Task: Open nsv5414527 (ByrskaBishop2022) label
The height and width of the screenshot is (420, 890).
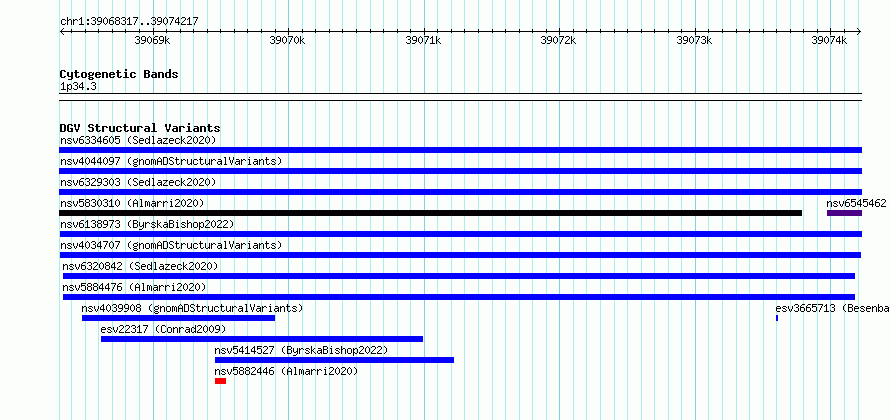Action: pos(301,351)
